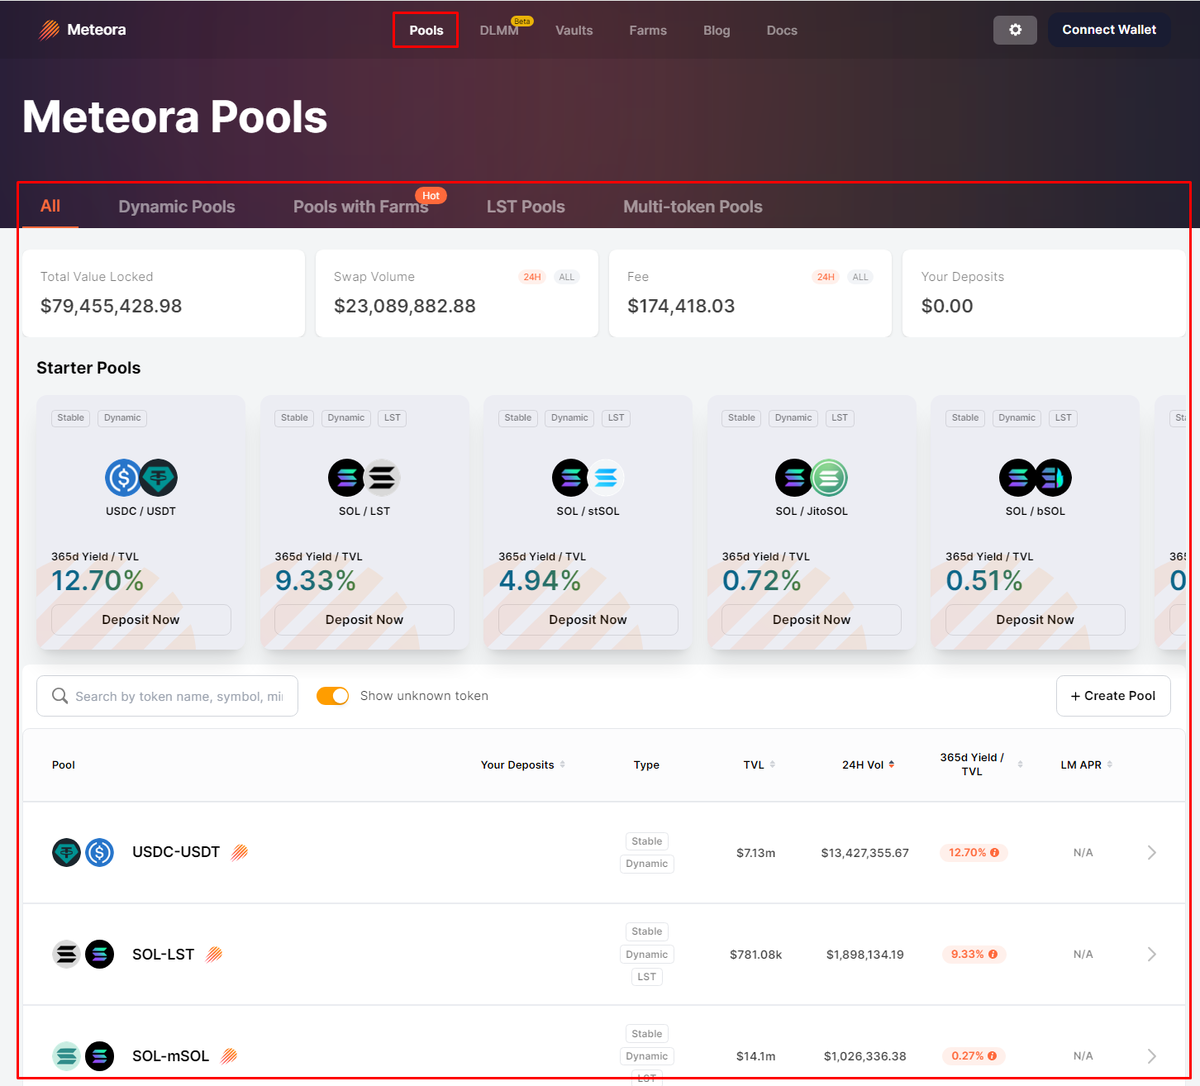The height and width of the screenshot is (1086, 1200).
Task: Click the SOL / bSOL starter pool token icons
Action: click(1035, 478)
